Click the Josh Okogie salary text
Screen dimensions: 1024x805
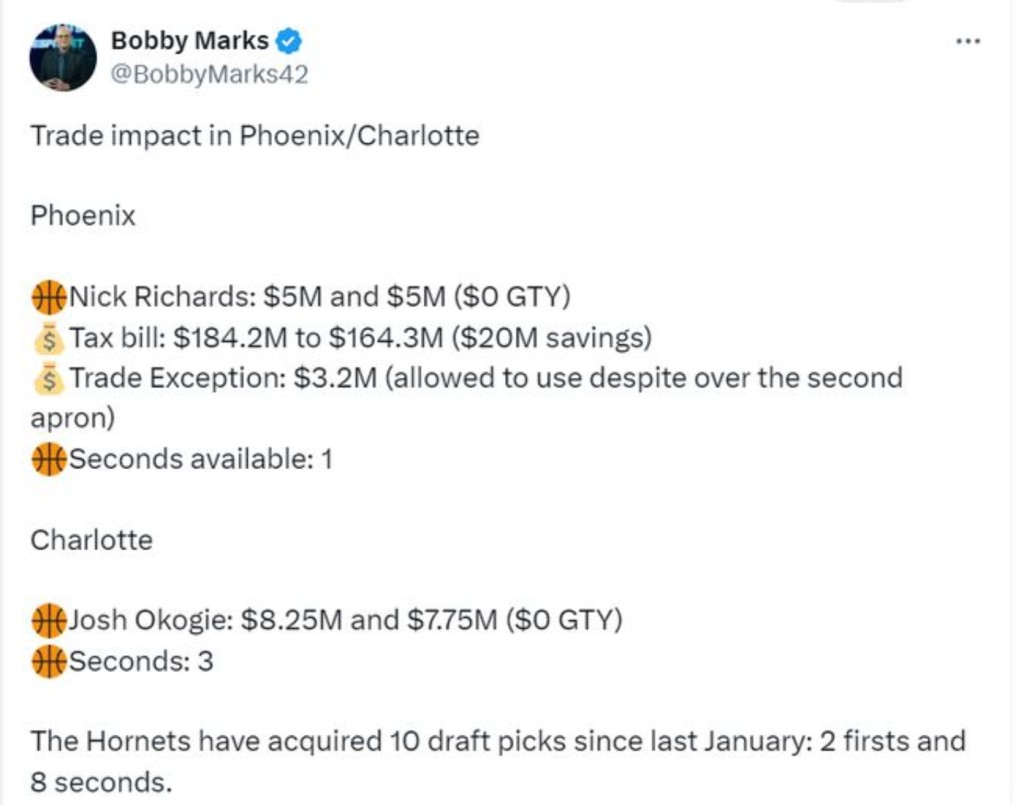345,621
